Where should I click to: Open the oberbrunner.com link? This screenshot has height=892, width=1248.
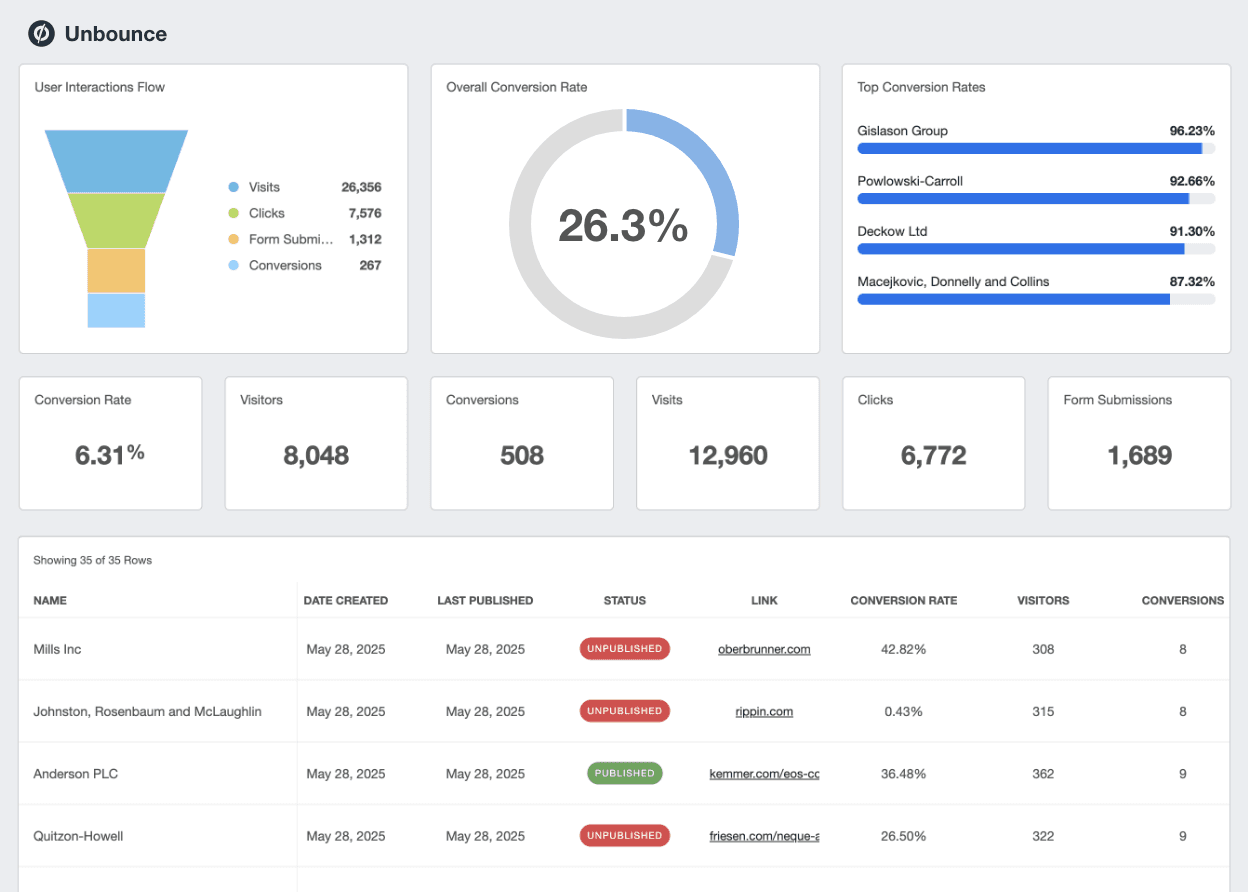click(x=764, y=648)
